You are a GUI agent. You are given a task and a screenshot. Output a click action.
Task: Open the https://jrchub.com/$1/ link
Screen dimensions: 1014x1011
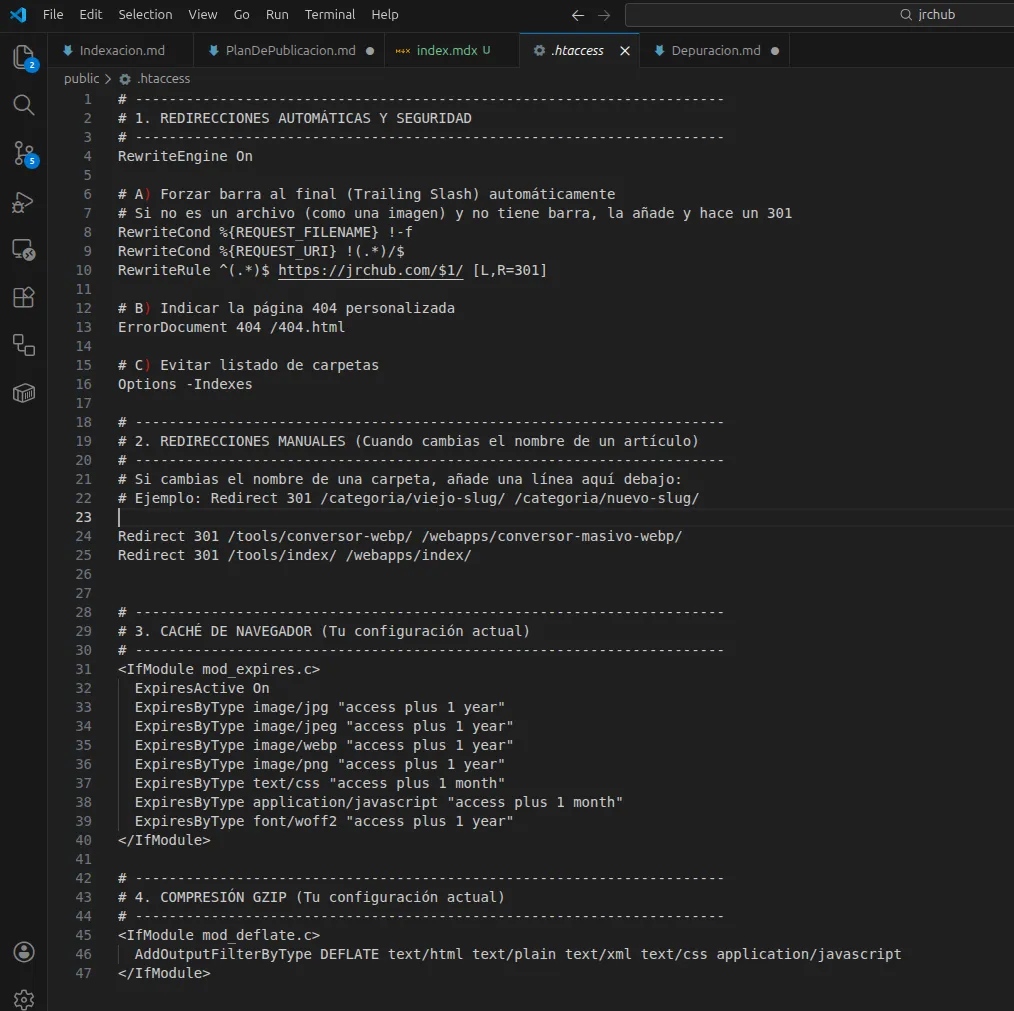coord(371,270)
